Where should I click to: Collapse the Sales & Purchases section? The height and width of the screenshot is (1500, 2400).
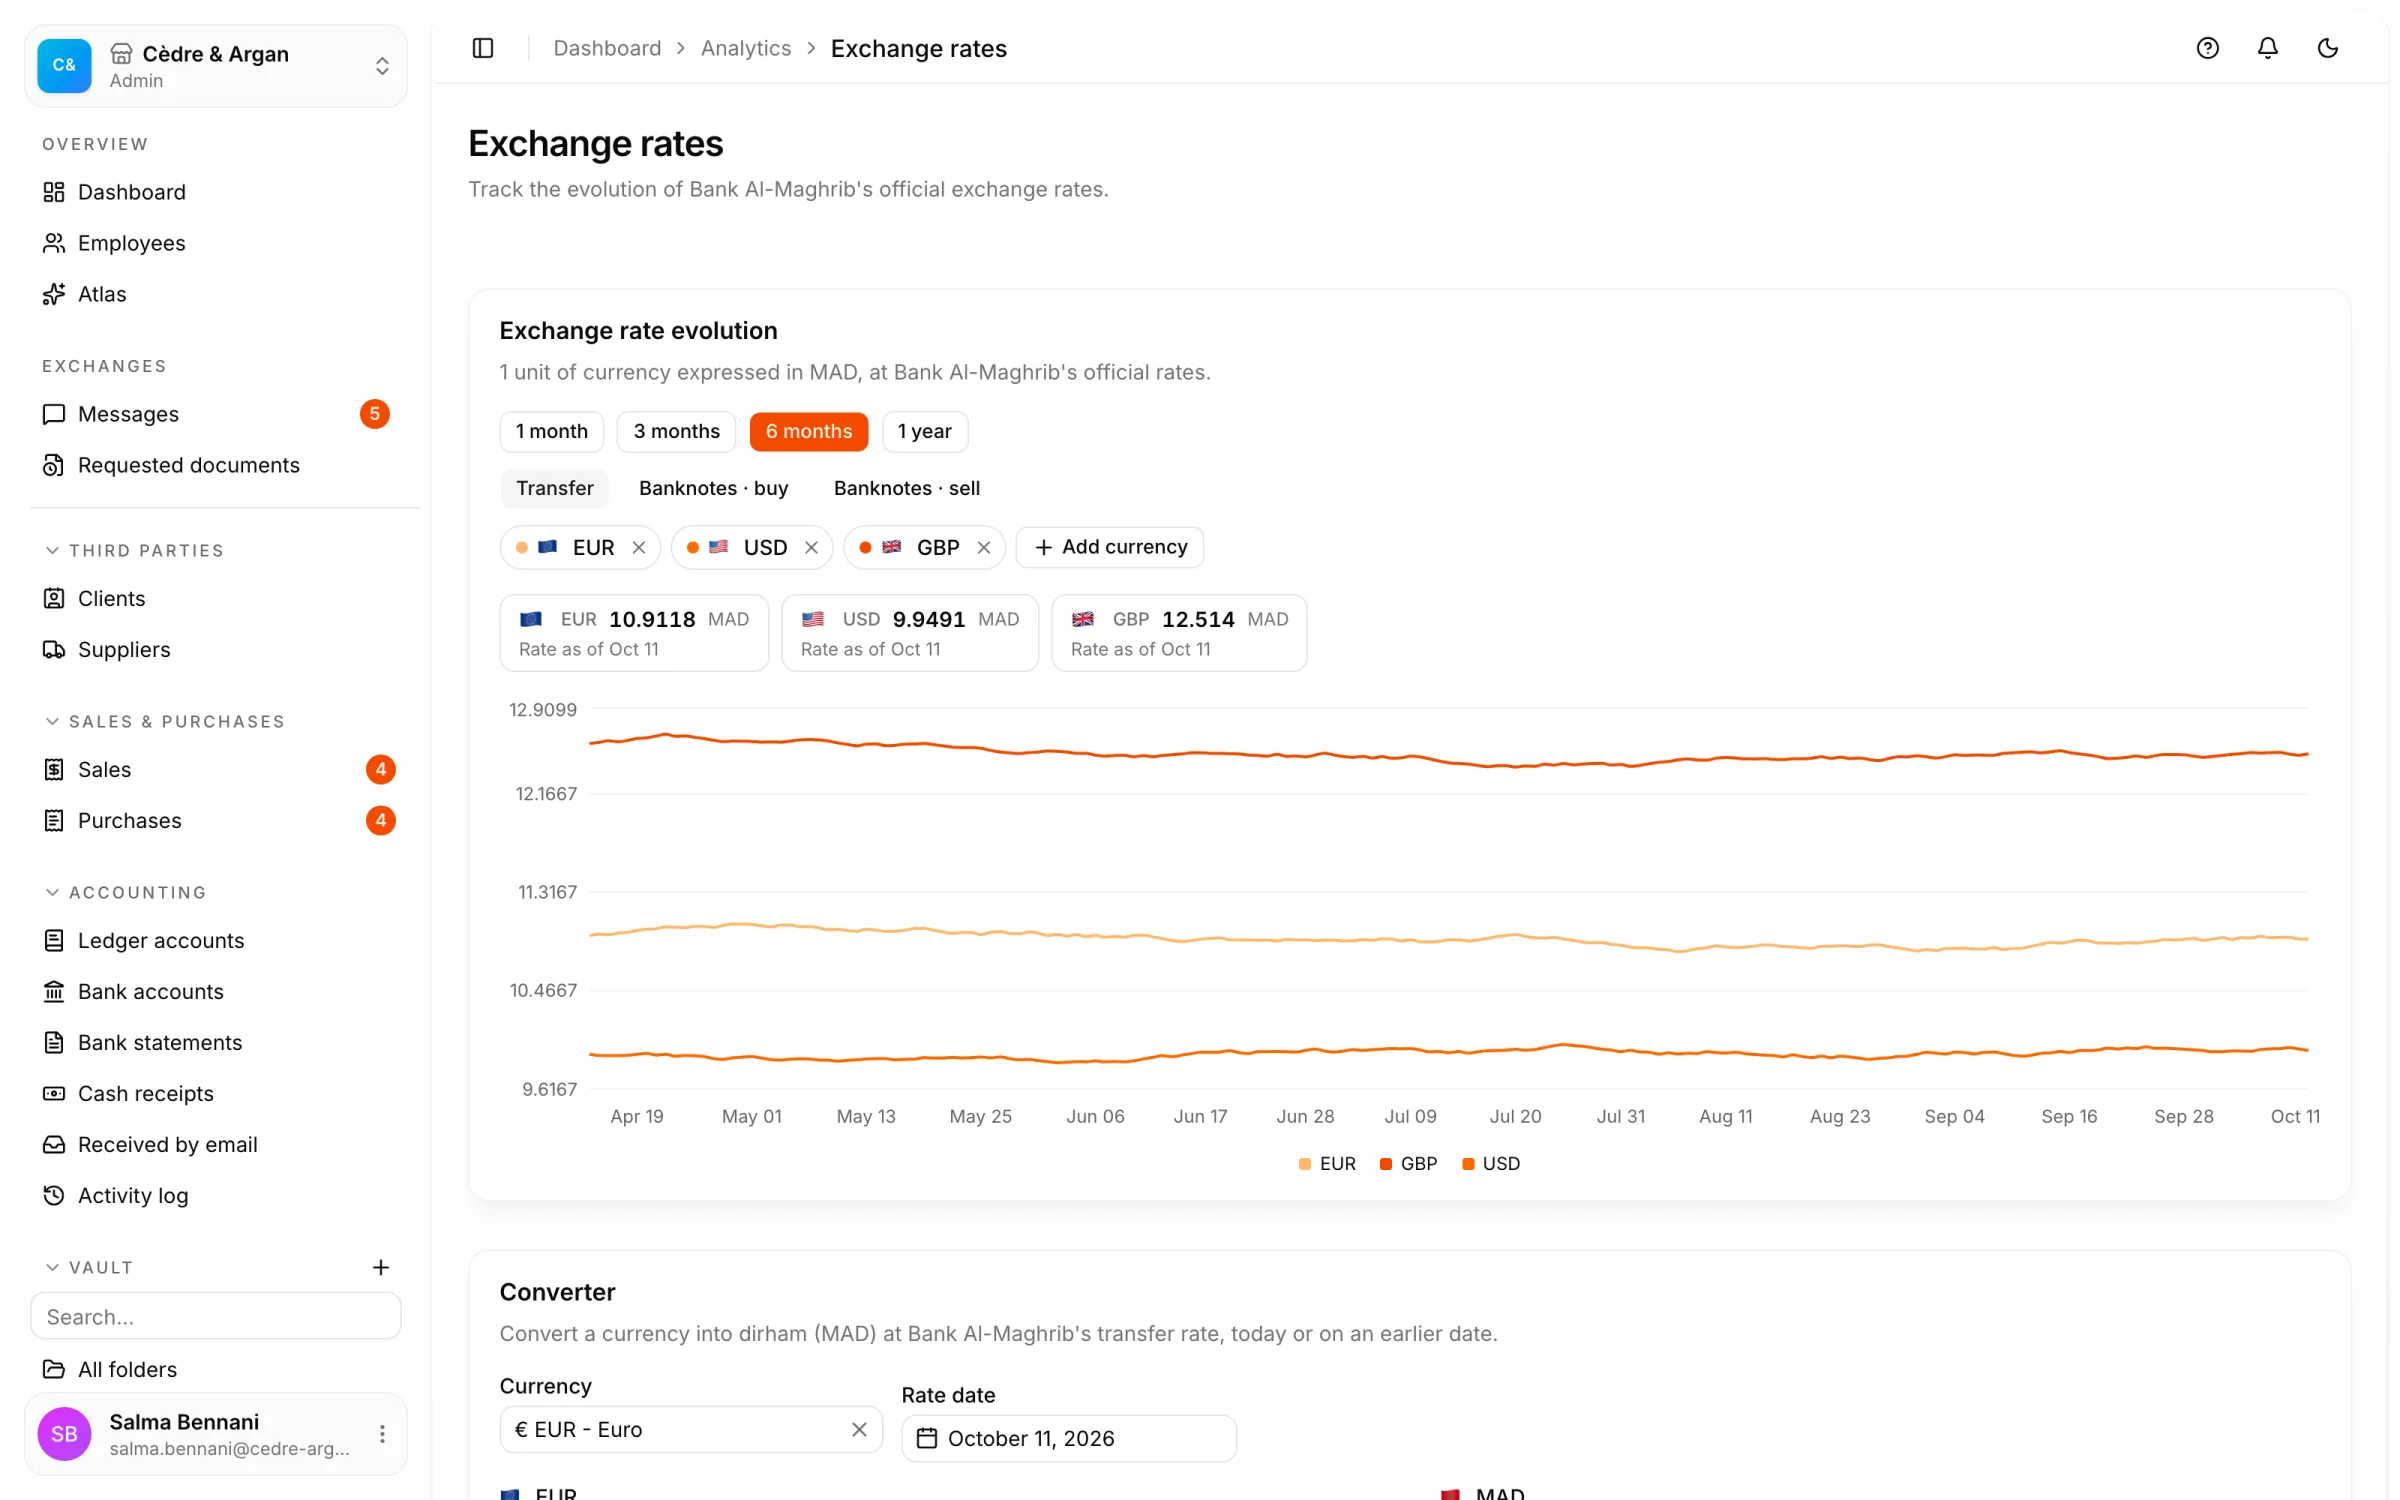165,722
